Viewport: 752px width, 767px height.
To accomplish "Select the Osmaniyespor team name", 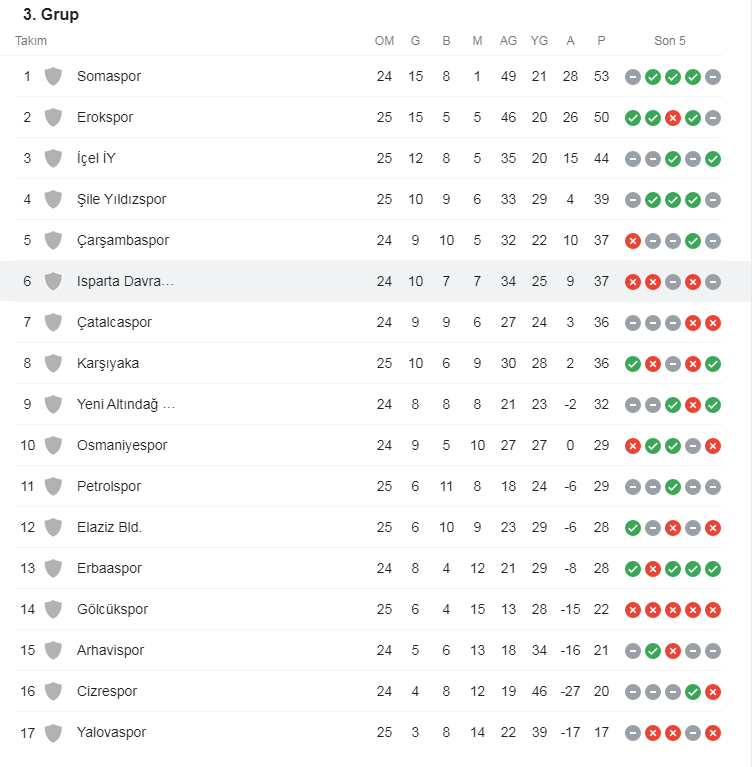I will [122, 446].
